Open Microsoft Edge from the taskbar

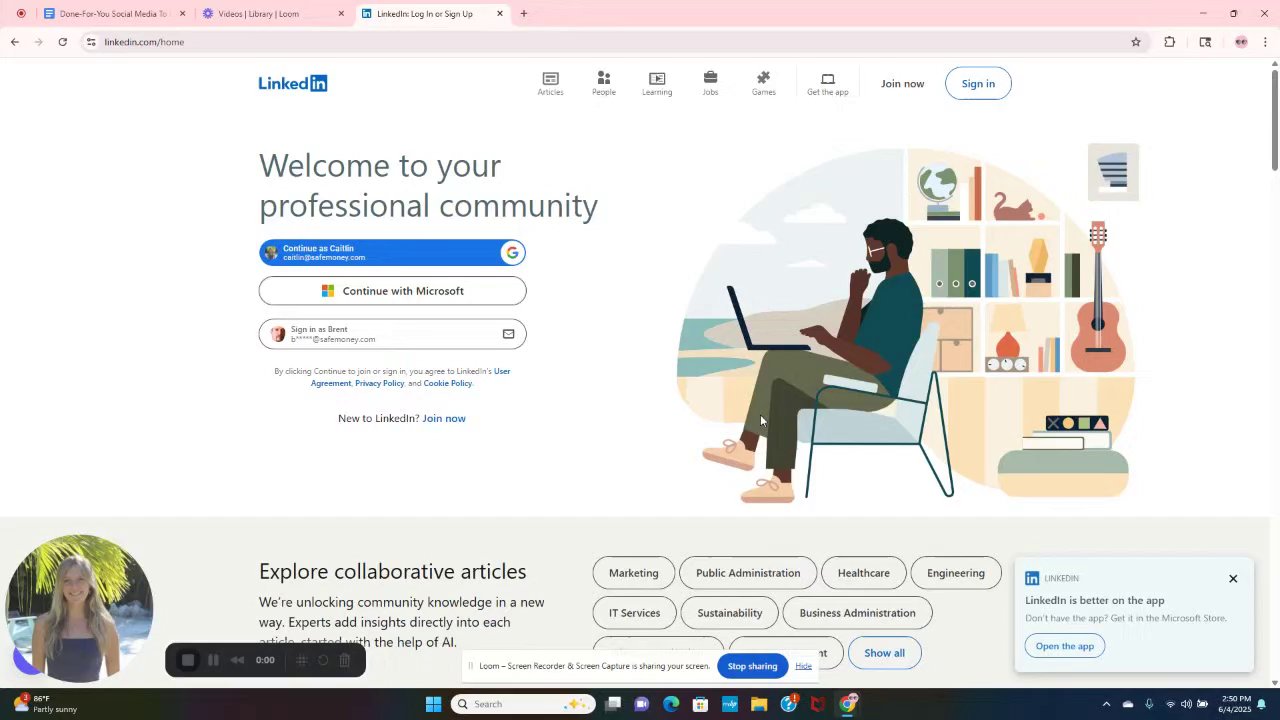pyautogui.click(x=671, y=704)
